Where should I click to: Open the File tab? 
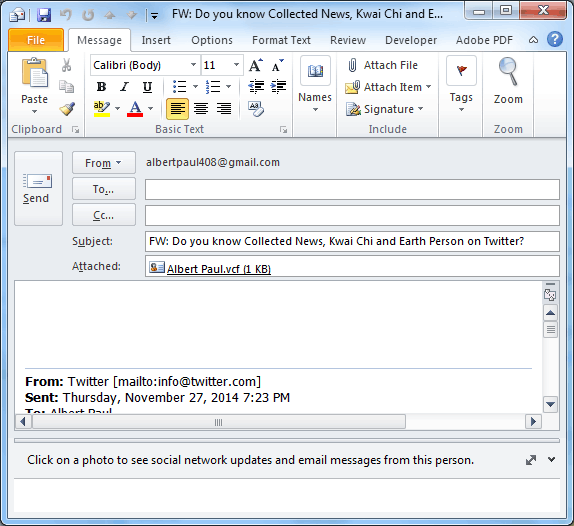pyautogui.click(x=36, y=40)
